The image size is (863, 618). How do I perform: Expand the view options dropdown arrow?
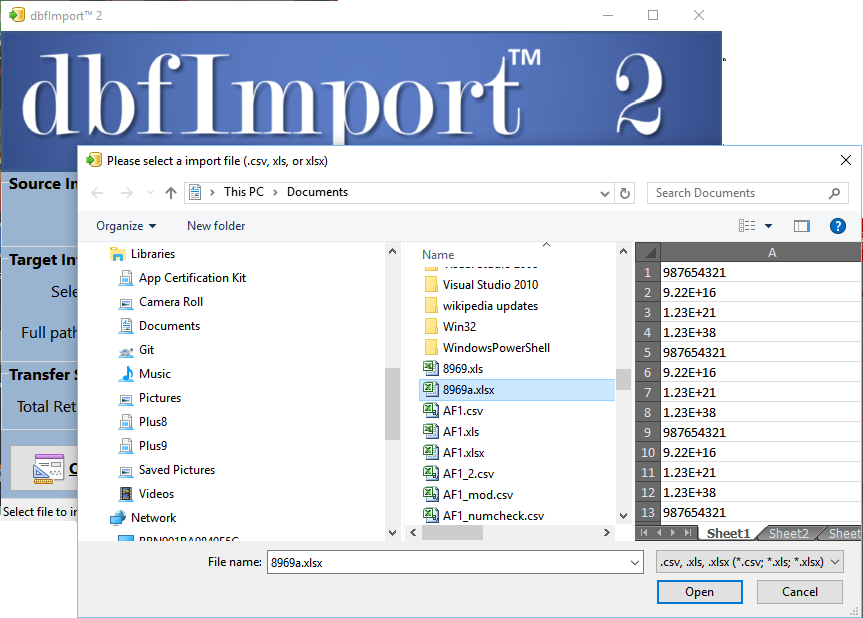pyautogui.click(x=768, y=226)
